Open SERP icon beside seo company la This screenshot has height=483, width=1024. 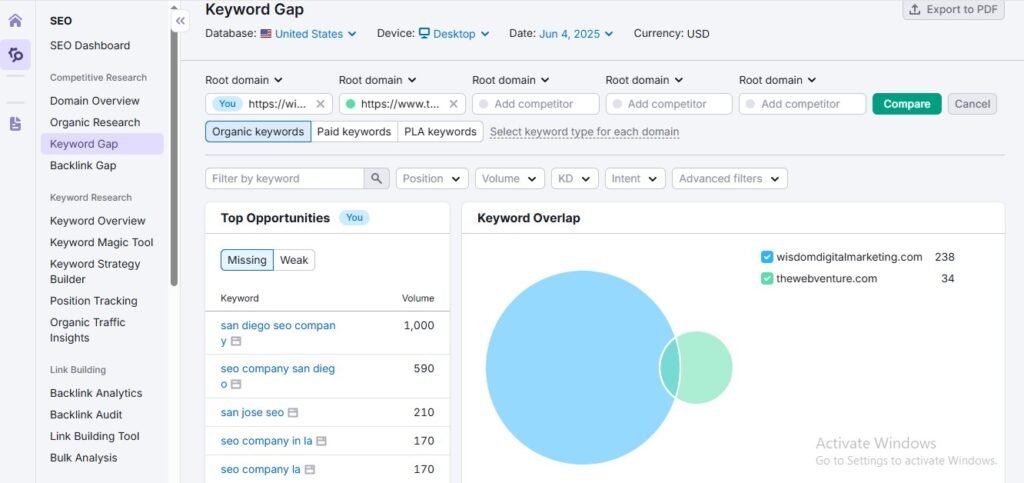(x=310, y=469)
